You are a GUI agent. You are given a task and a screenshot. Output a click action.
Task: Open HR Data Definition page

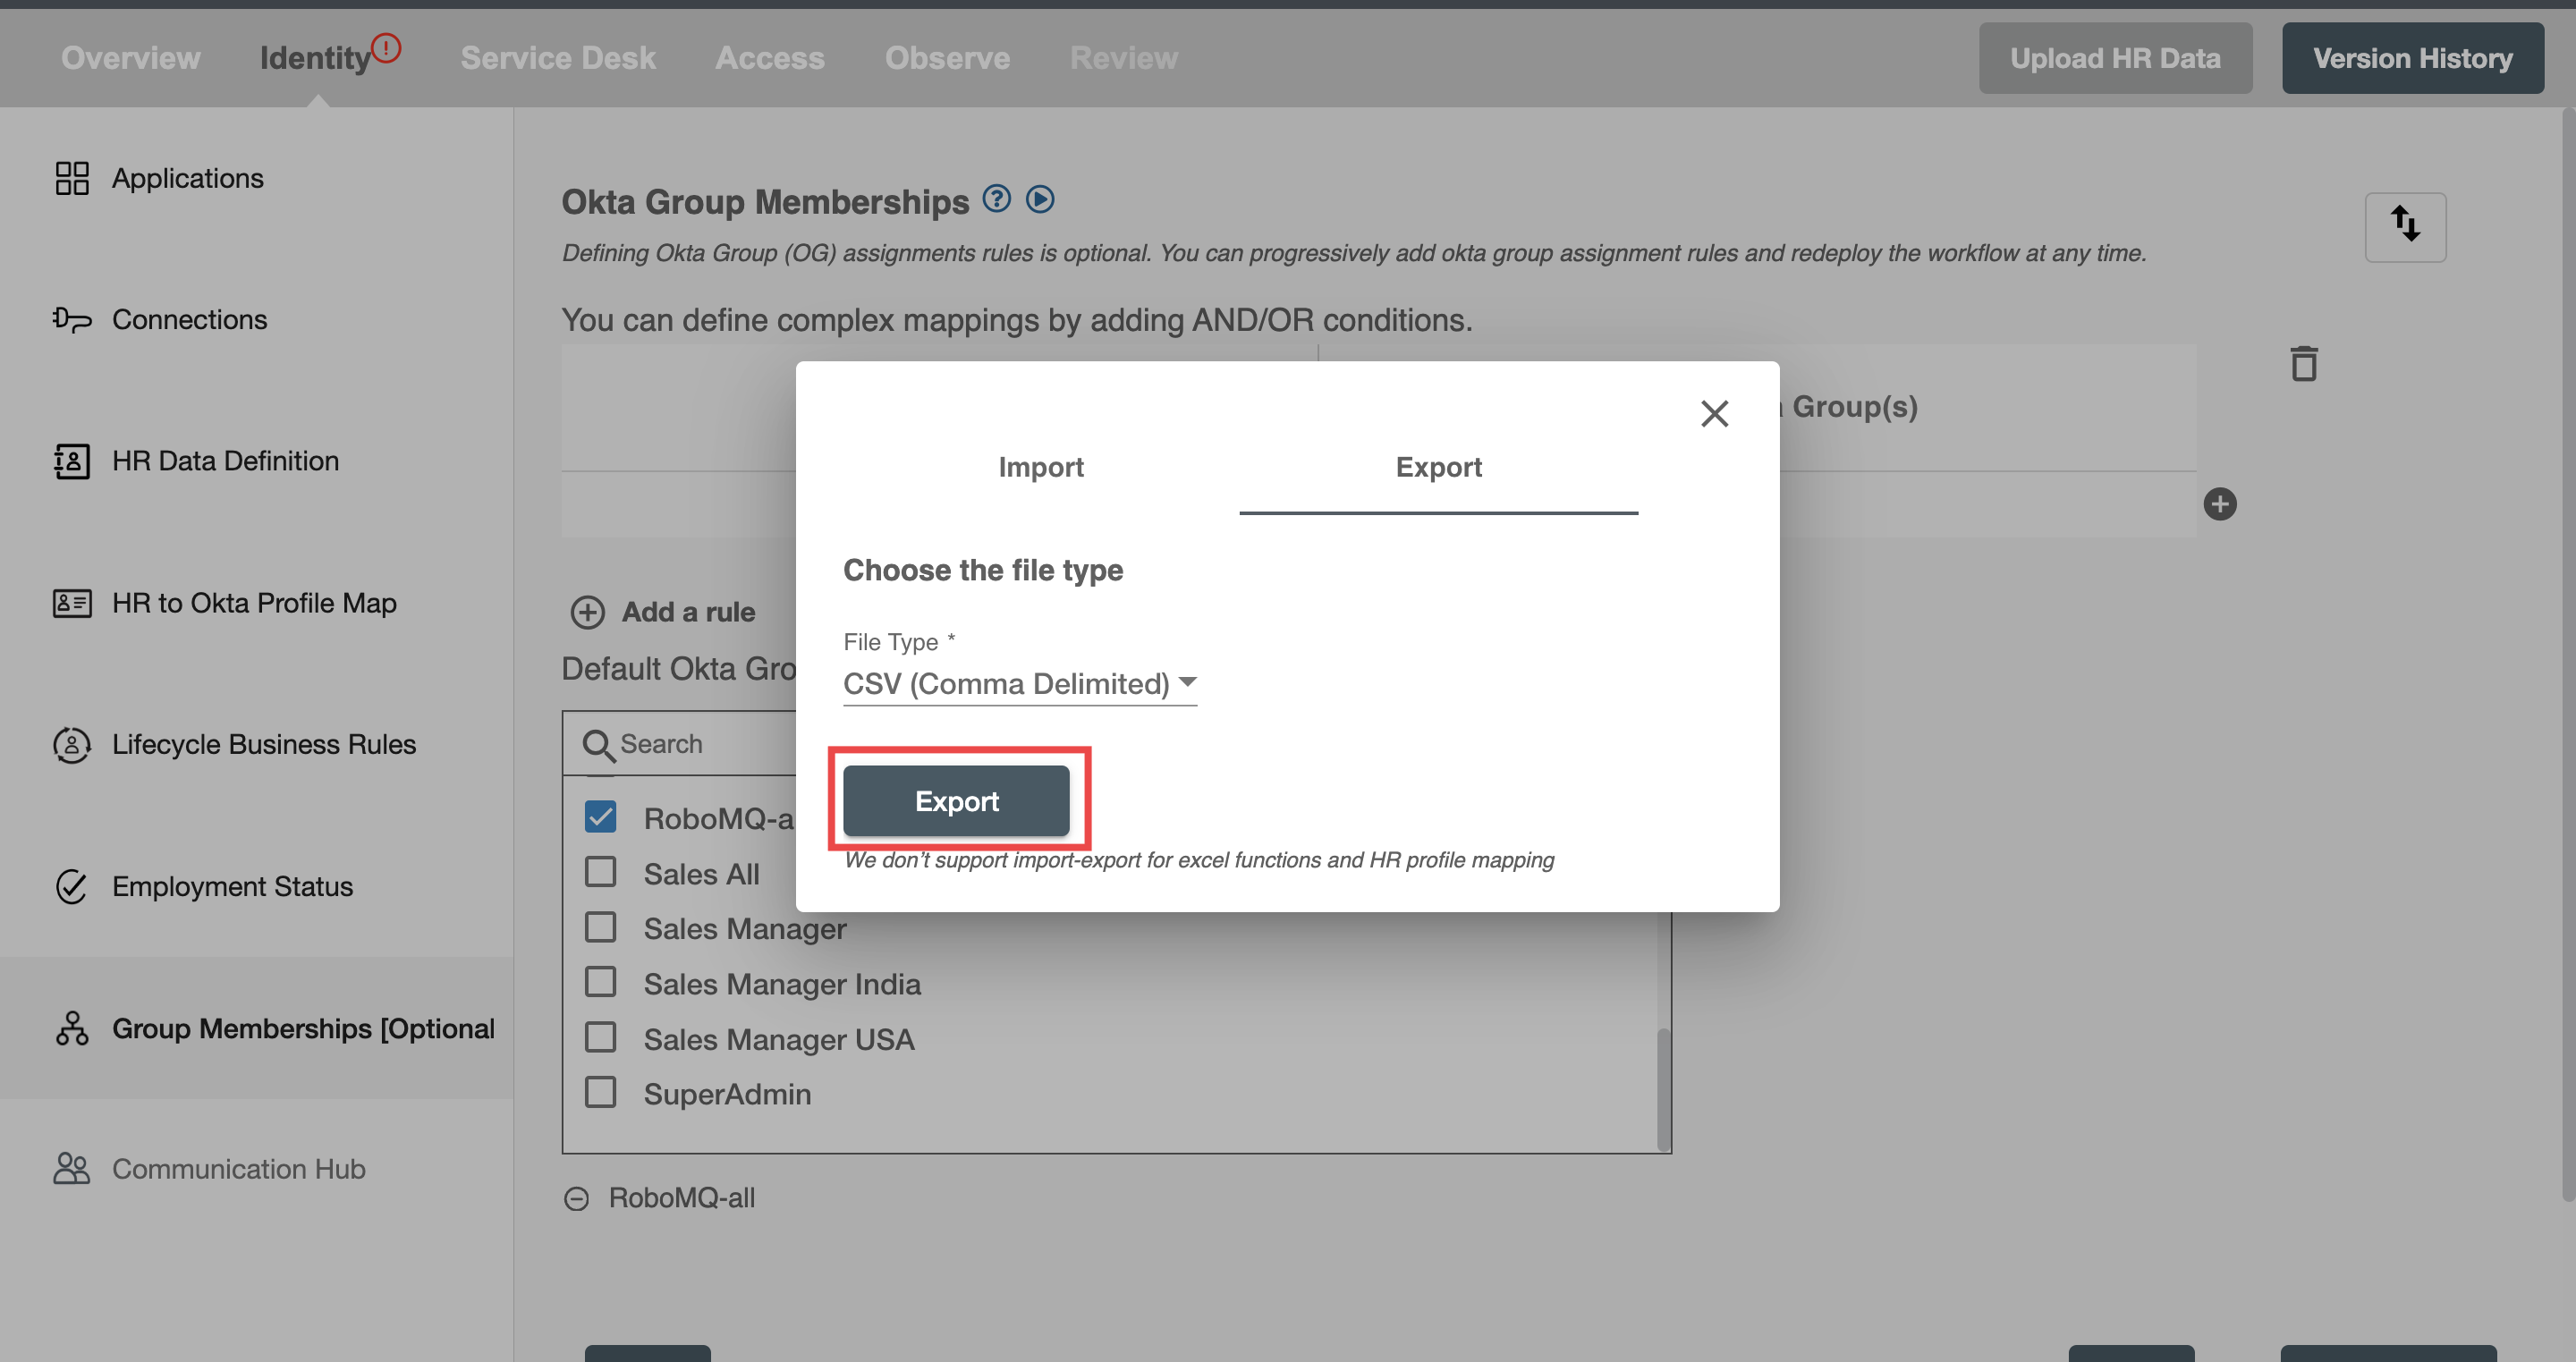point(226,461)
